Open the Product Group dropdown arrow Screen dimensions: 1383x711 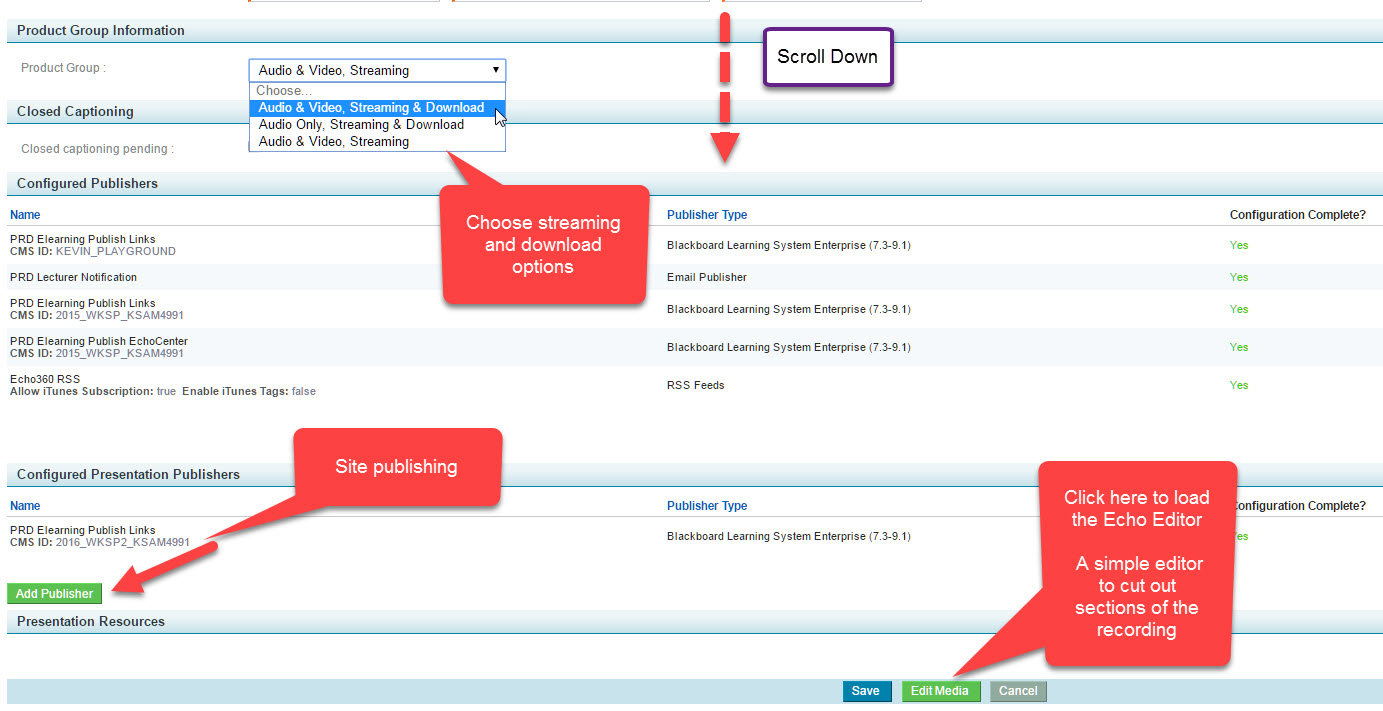pos(495,70)
